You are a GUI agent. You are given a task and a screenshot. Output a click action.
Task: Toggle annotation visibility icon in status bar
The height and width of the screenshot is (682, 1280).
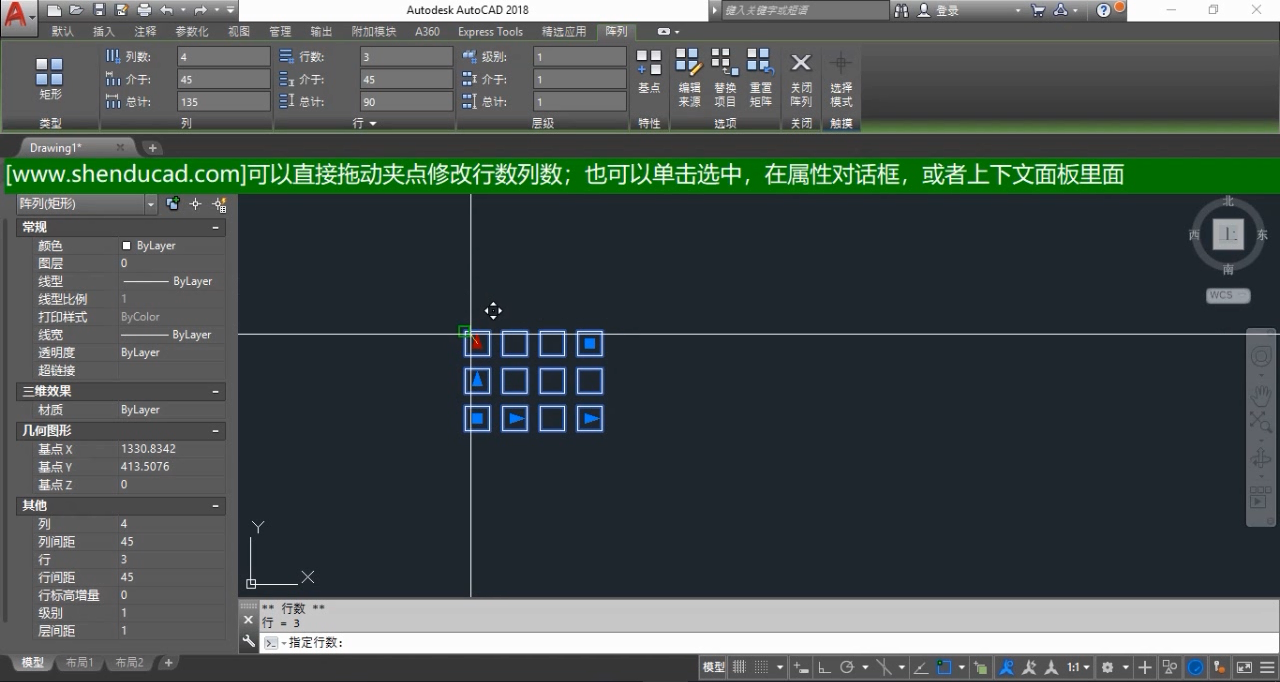[x=1007, y=667]
